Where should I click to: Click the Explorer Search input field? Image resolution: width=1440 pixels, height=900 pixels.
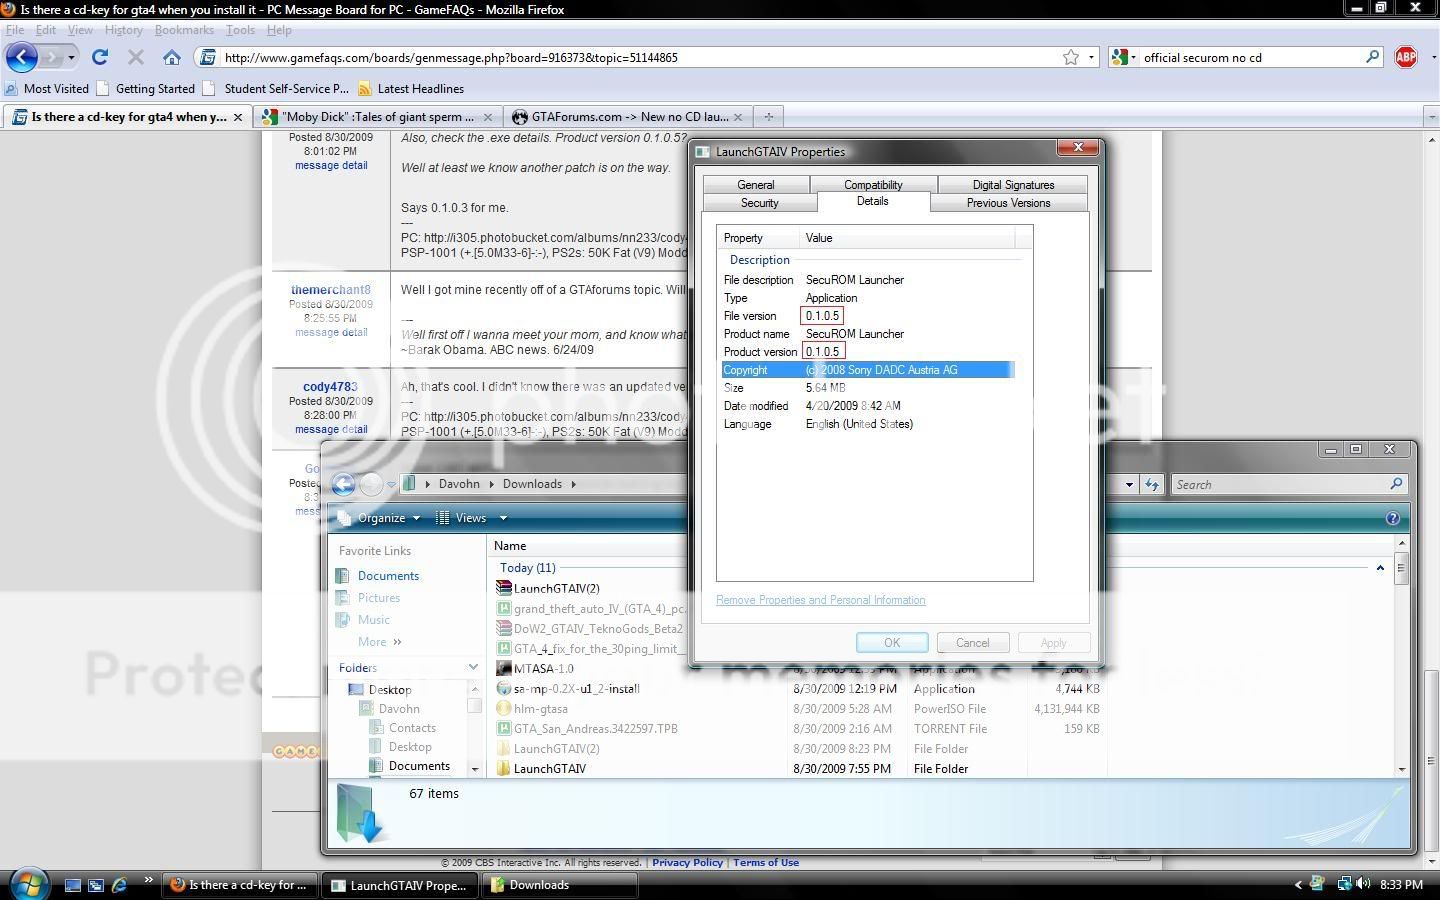(x=1280, y=484)
